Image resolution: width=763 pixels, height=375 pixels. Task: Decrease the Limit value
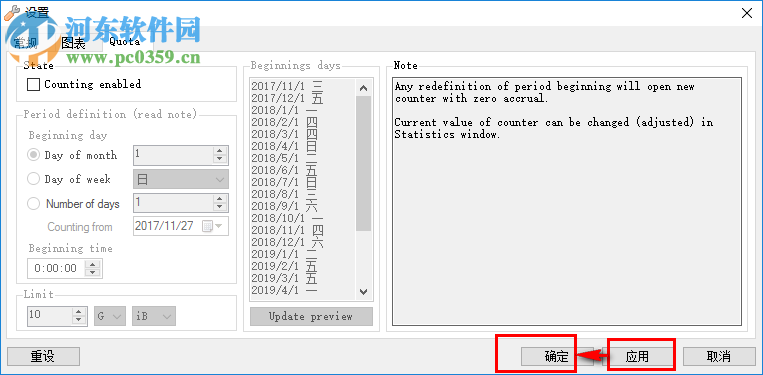[x=79, y=320]
